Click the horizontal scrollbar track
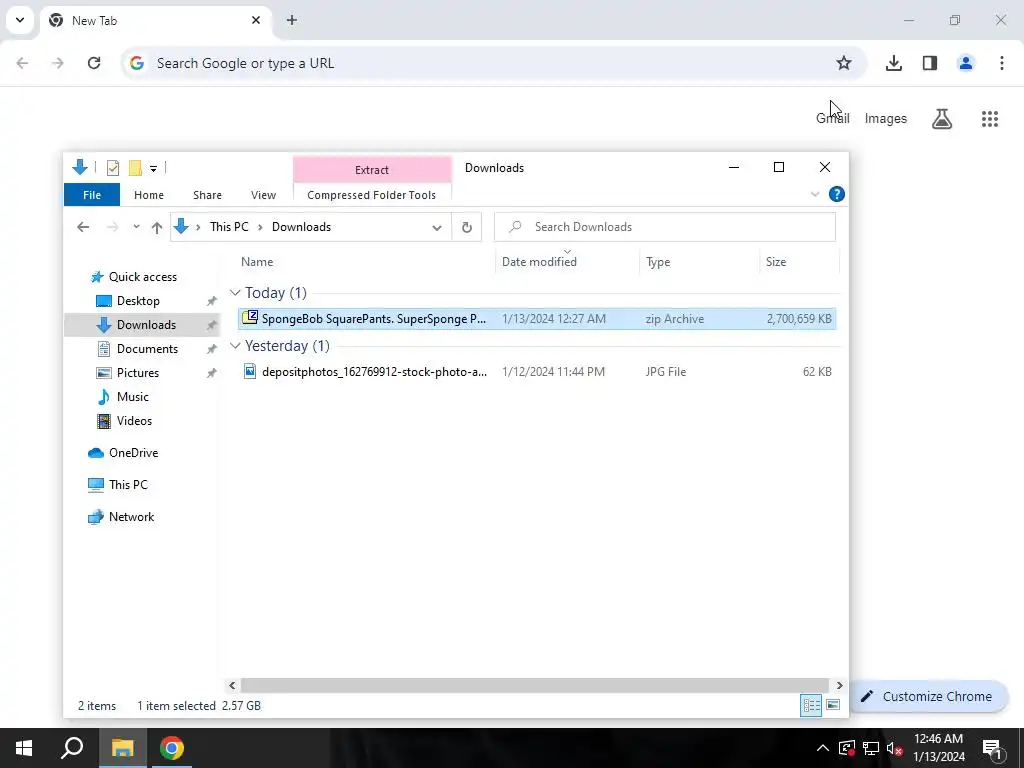1024x768 pixels. 536,685
